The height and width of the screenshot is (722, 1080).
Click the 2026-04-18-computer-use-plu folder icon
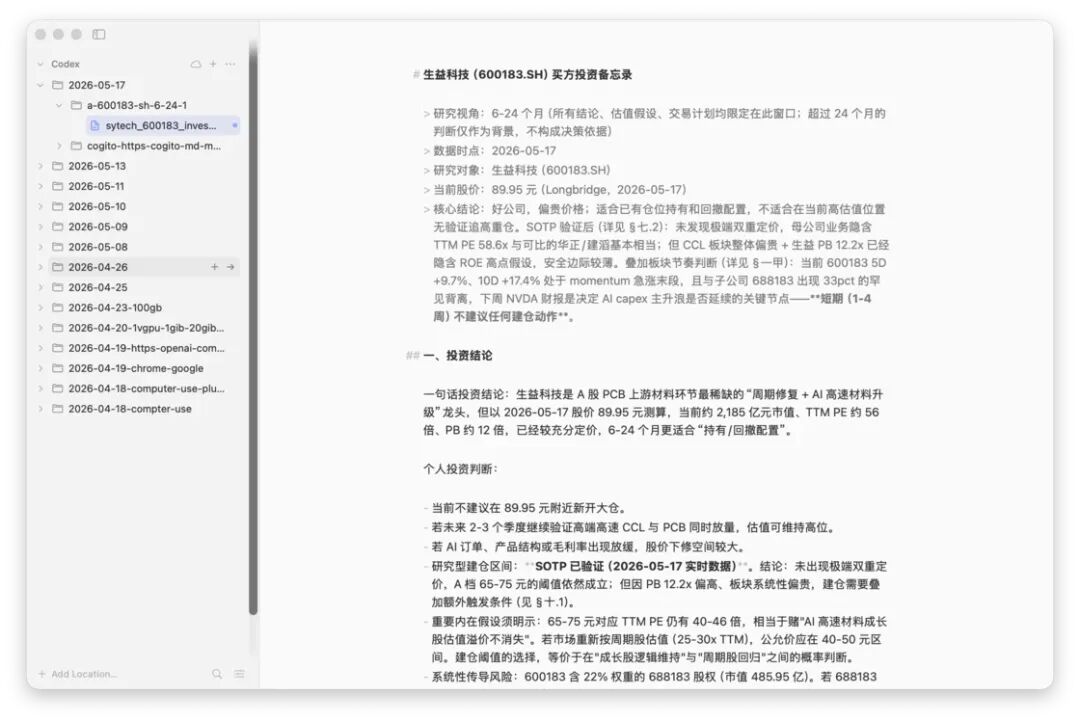click(58, 389)
